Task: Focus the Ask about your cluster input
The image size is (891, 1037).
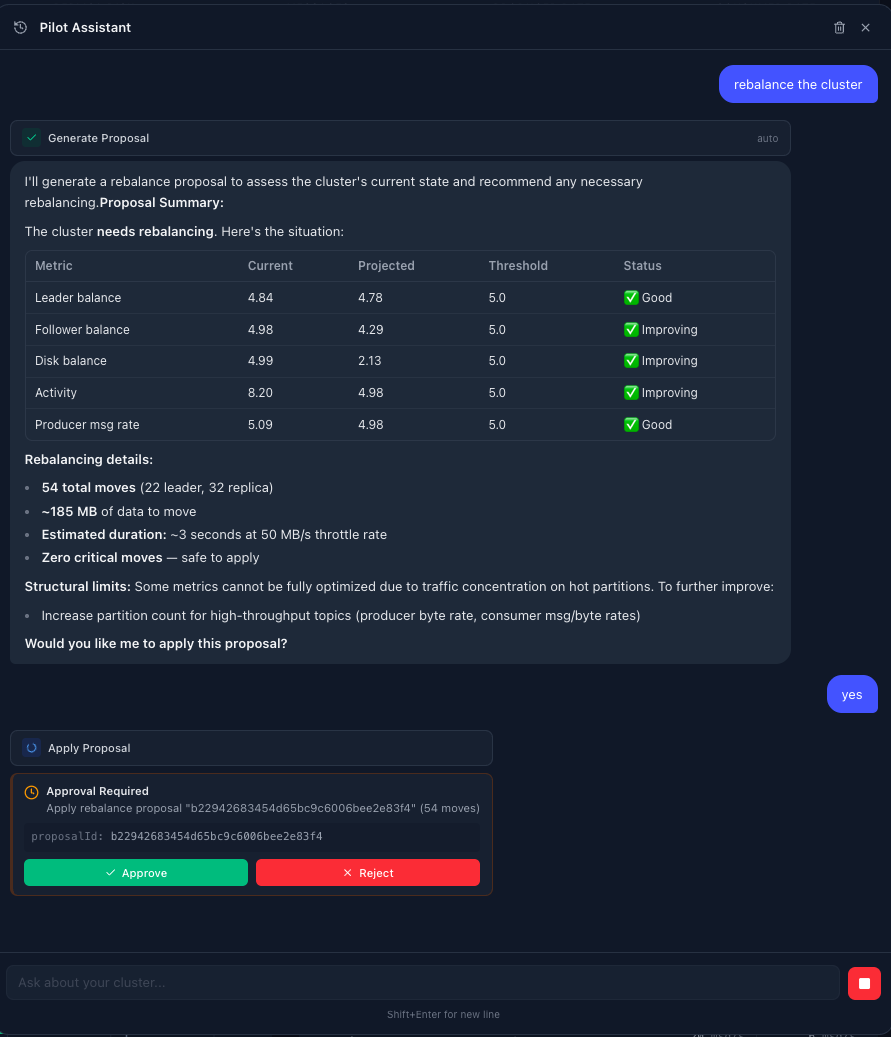Action: click(x=423, y=982)
